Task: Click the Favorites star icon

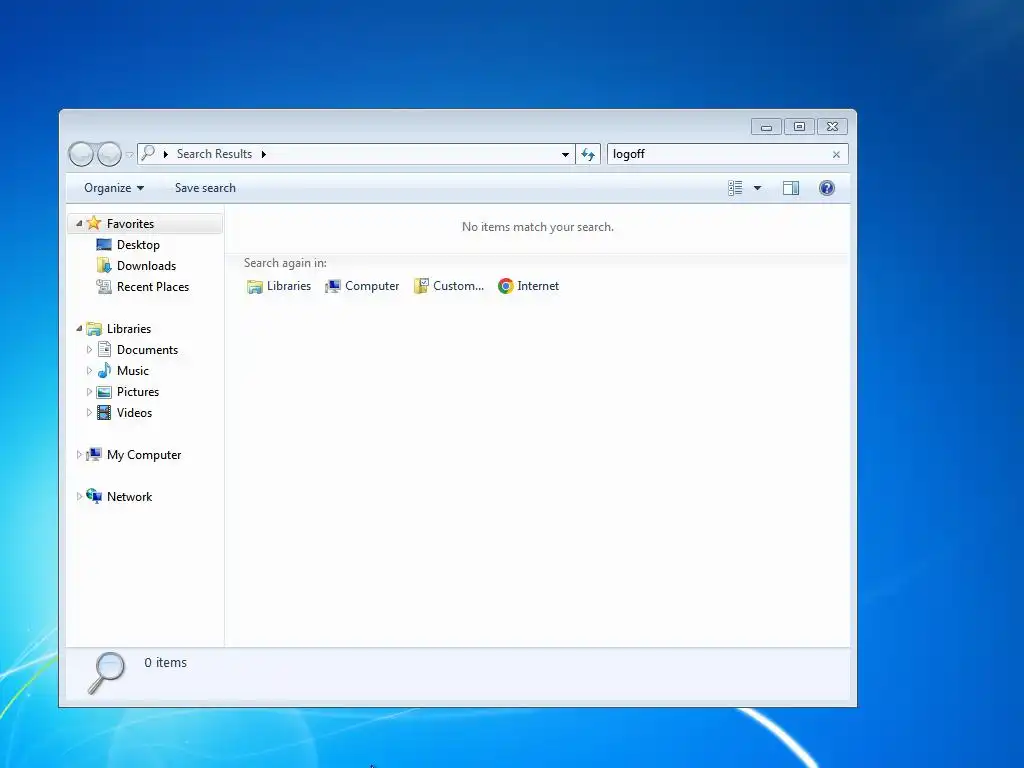Action: tap(94, 223)
